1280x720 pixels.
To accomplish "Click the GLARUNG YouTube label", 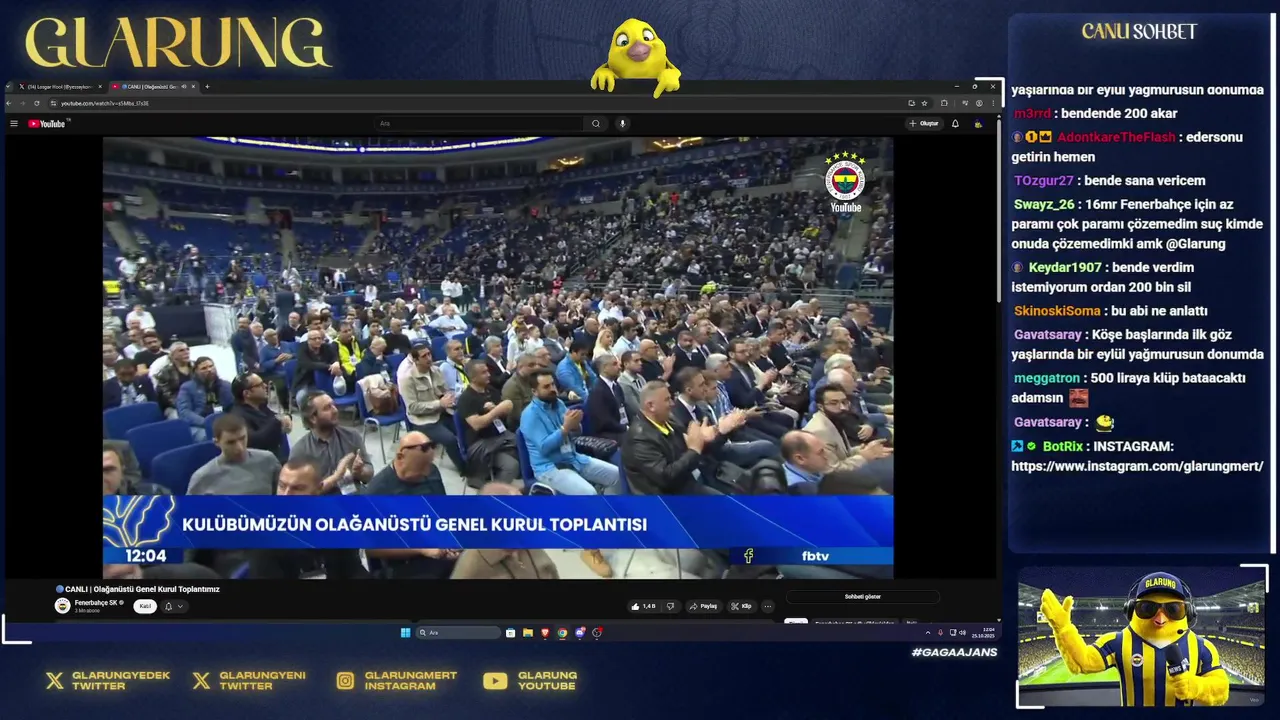I will point(547,681).
